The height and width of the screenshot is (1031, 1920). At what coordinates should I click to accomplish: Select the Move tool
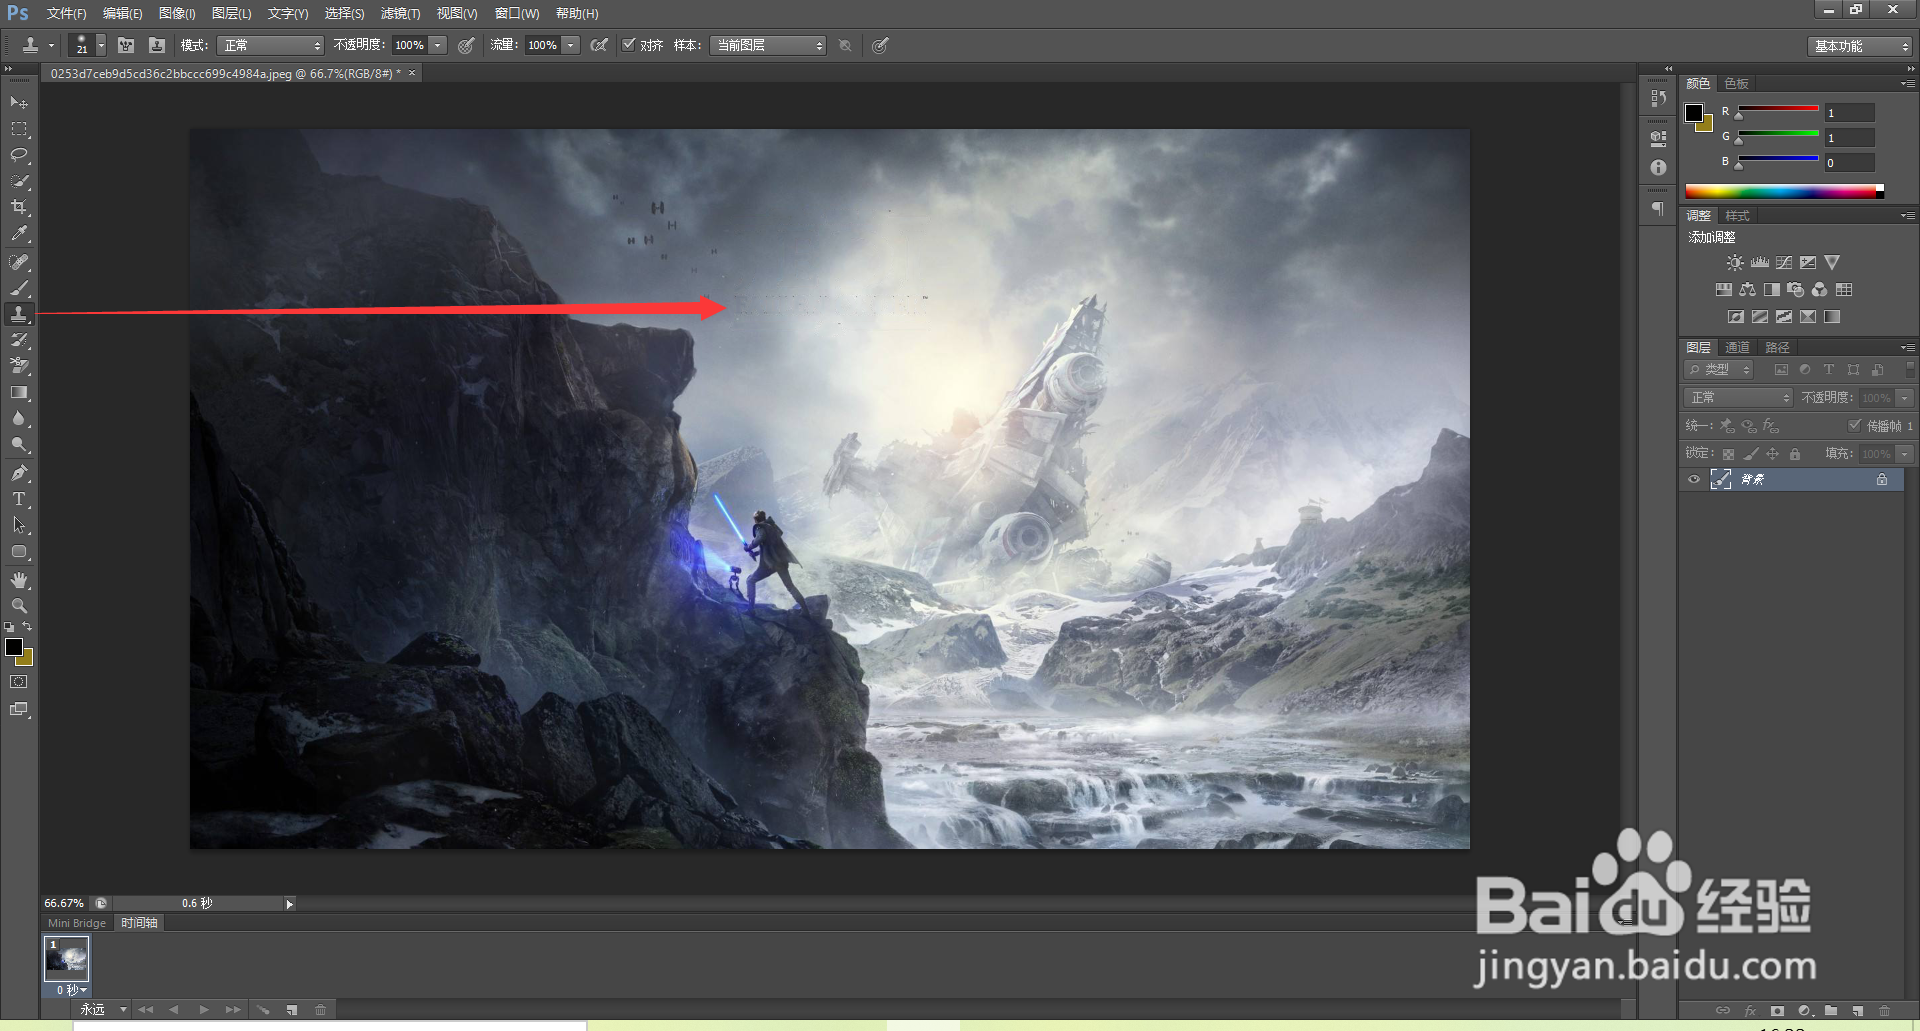[19, 103]
